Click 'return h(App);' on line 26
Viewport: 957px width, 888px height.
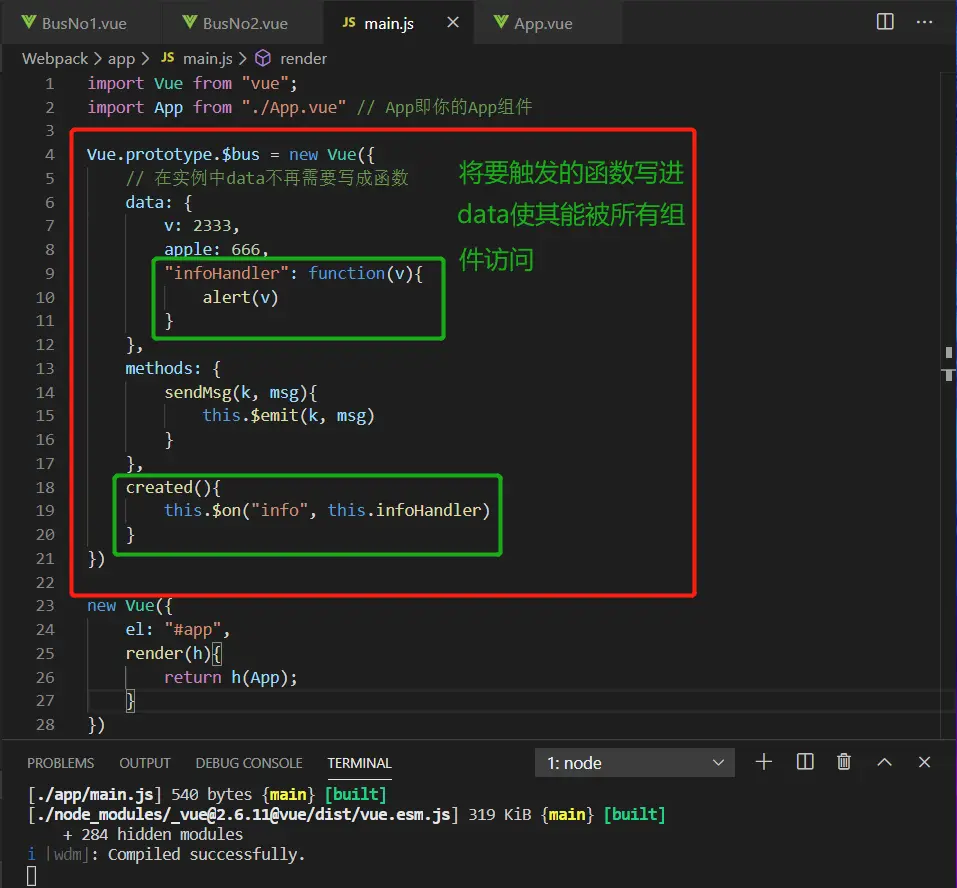[x=231, y=677]
